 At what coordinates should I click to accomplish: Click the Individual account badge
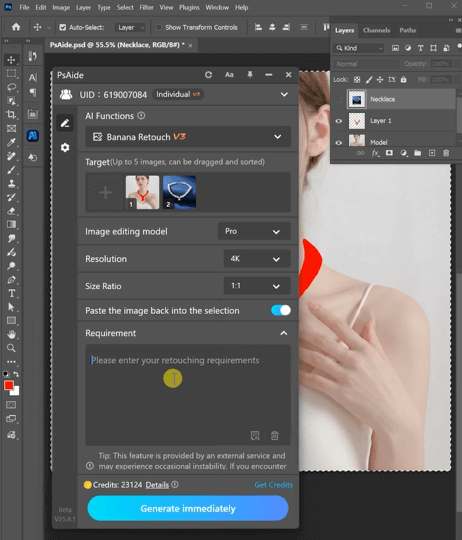click(x=178, y=94)
